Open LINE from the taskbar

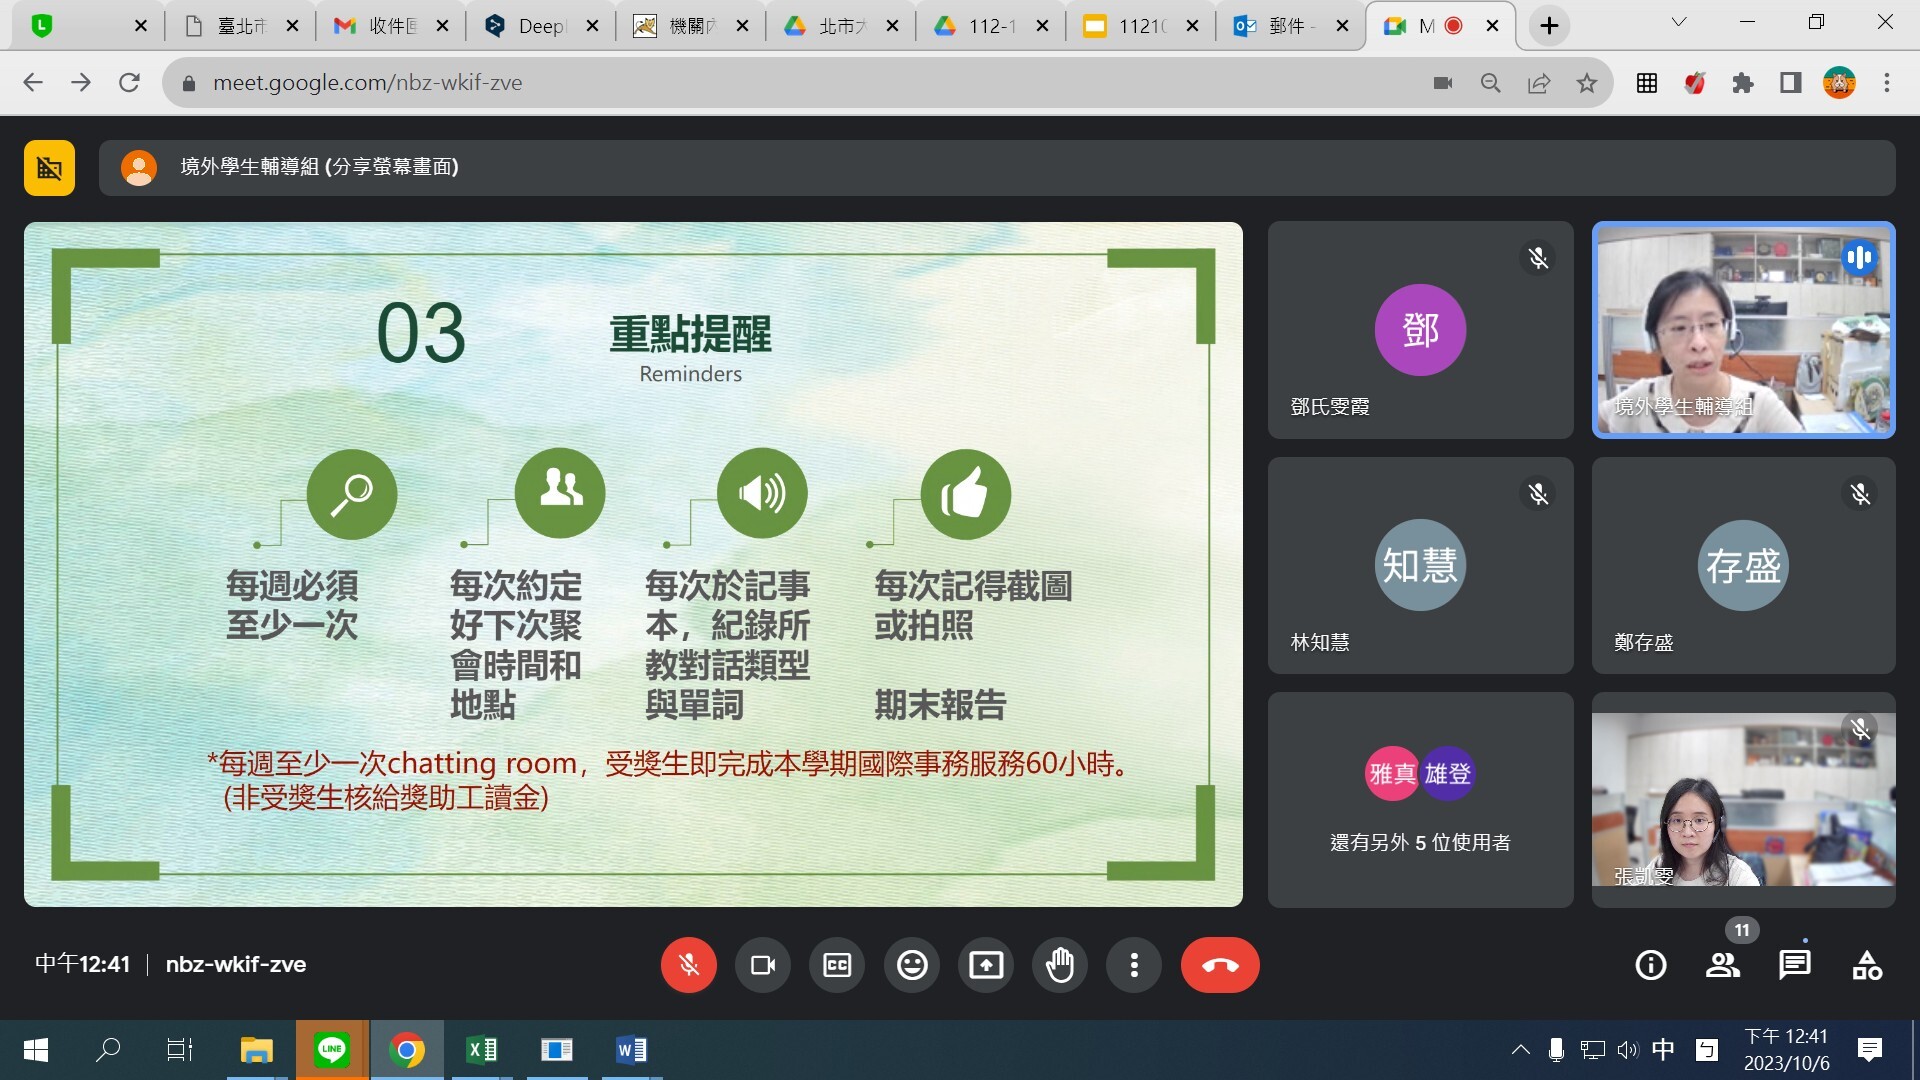click(x=331, y=1049)
